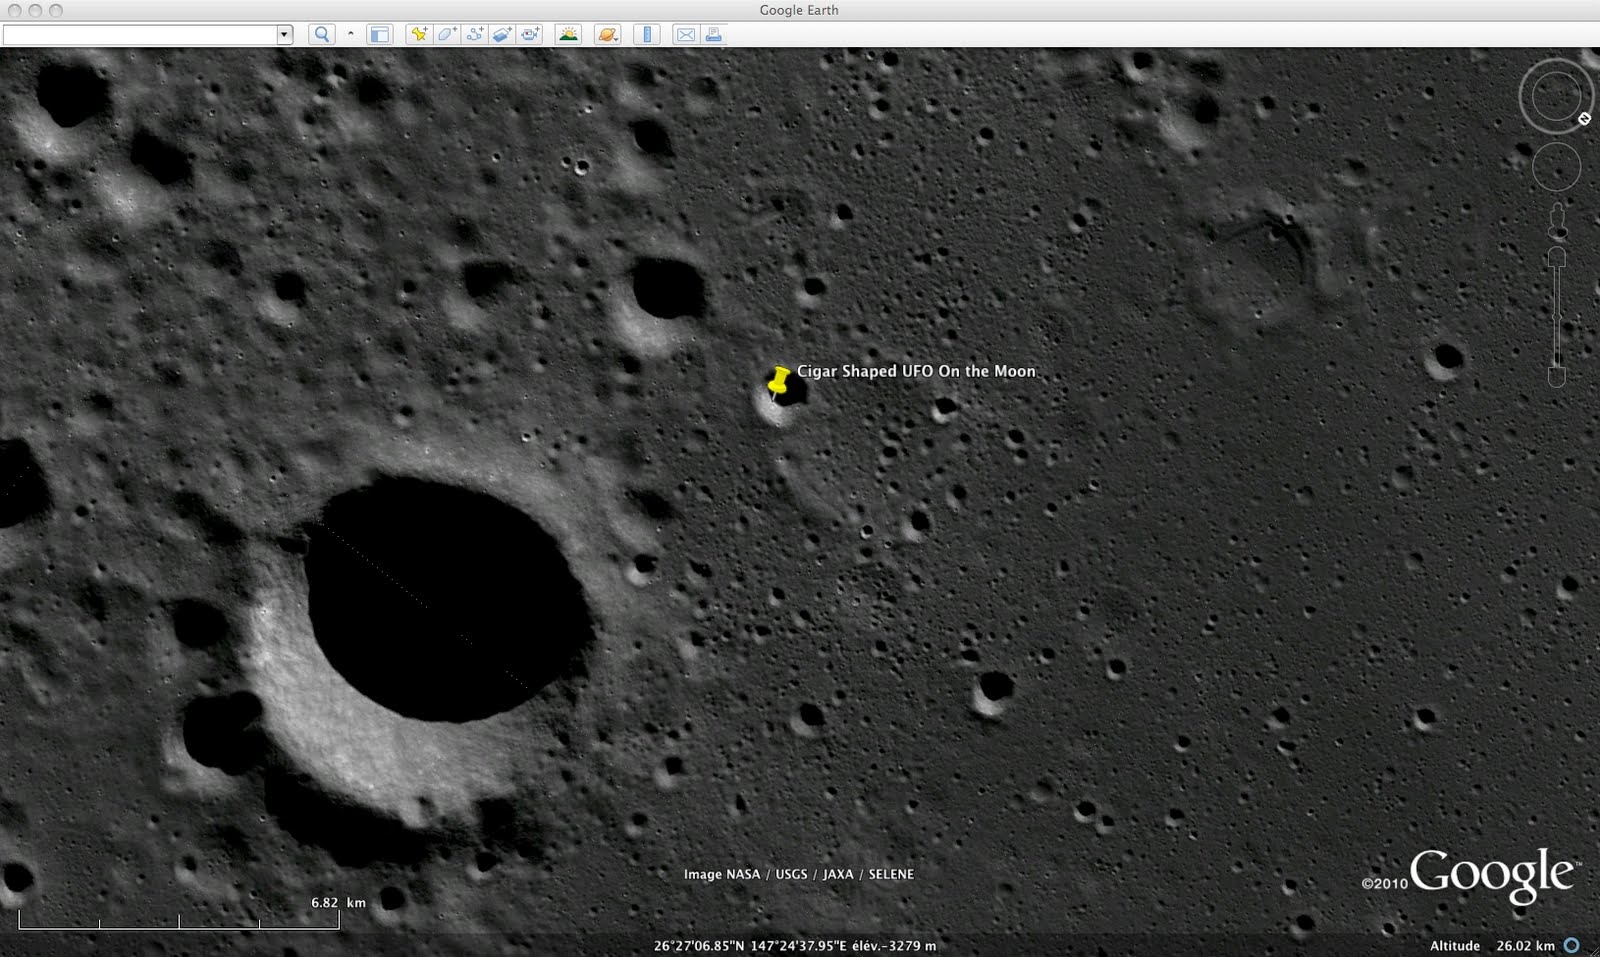Image resolution: width=1600 pixels, height=957 pixels.
Task: Click the move joystick circle control
Action: pyautogui.click(x=1556, y=166)
